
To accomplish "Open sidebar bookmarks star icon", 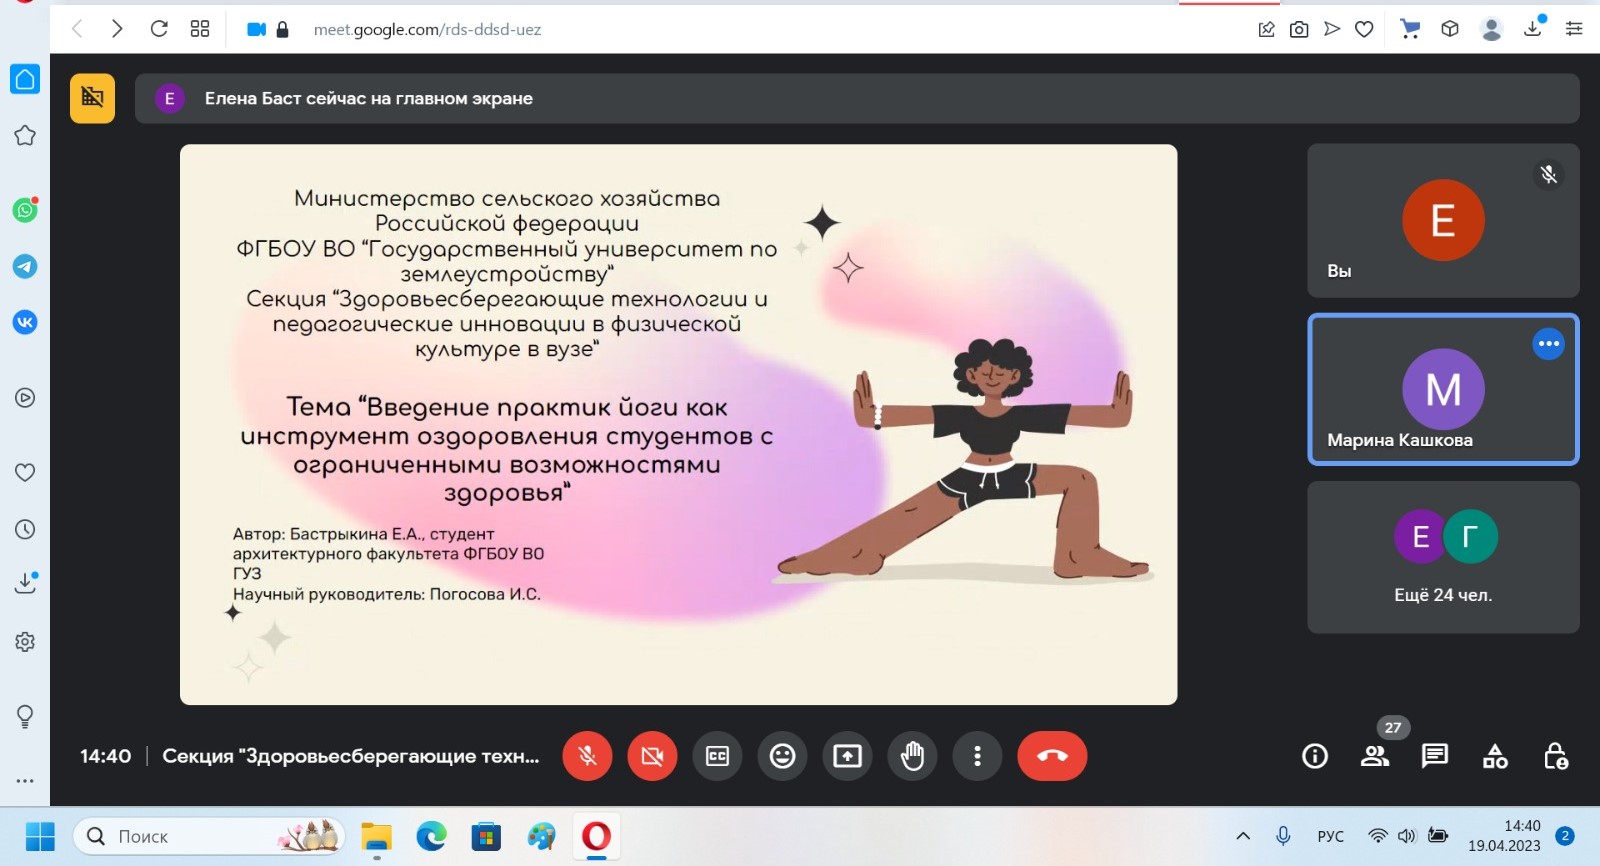I will pyautogui.click(x=25, y=135).
